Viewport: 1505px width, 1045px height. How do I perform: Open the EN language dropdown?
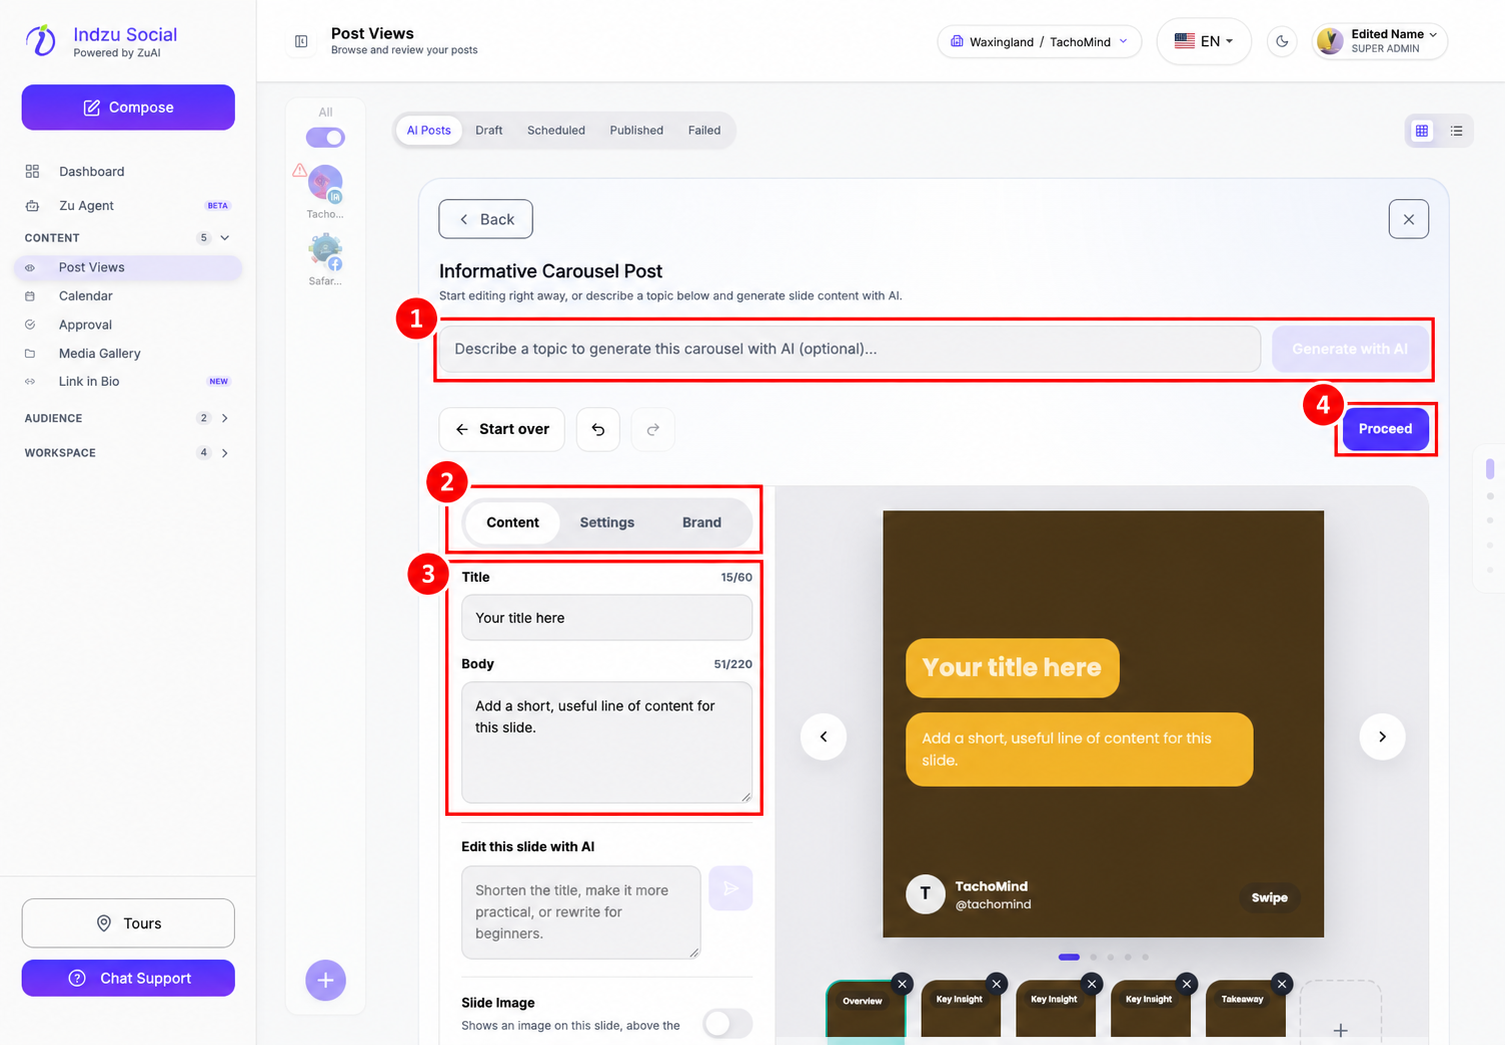click(1203, 41)
